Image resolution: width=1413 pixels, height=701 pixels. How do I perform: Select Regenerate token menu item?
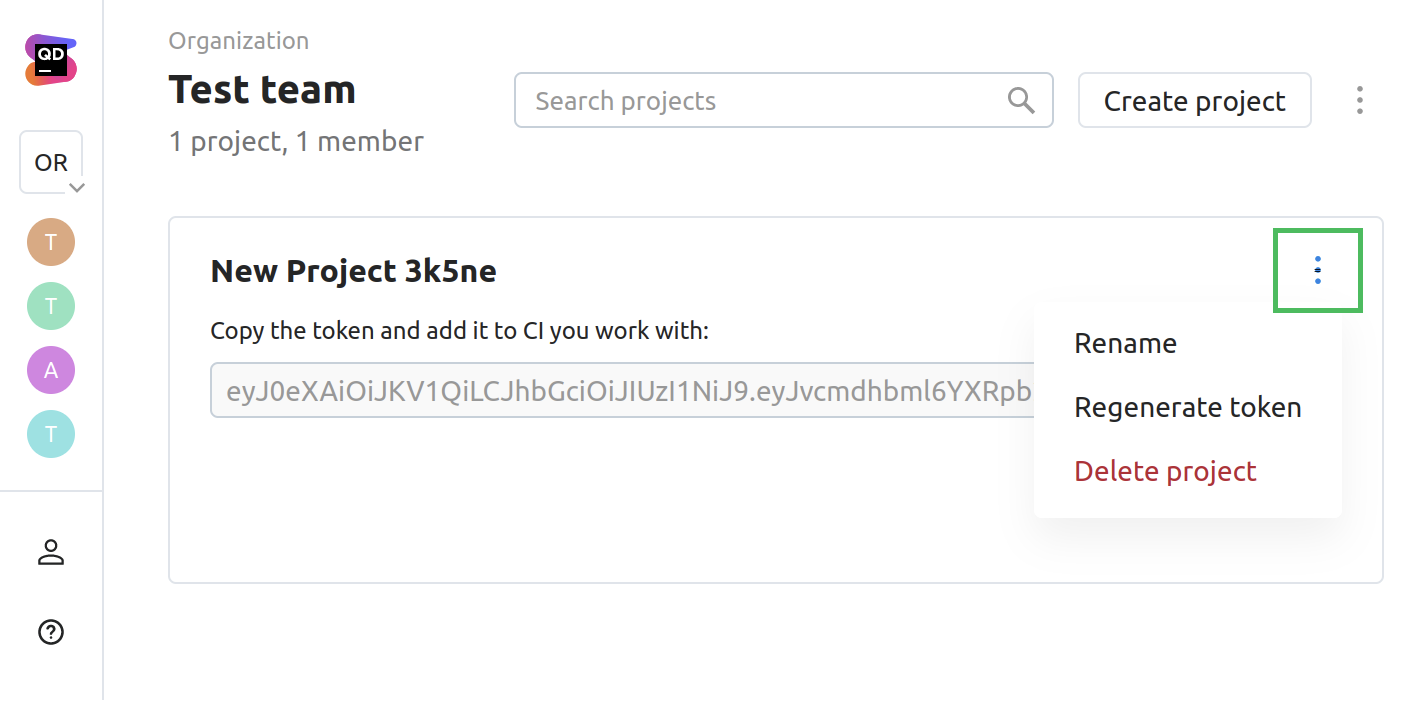(1187, 408)
